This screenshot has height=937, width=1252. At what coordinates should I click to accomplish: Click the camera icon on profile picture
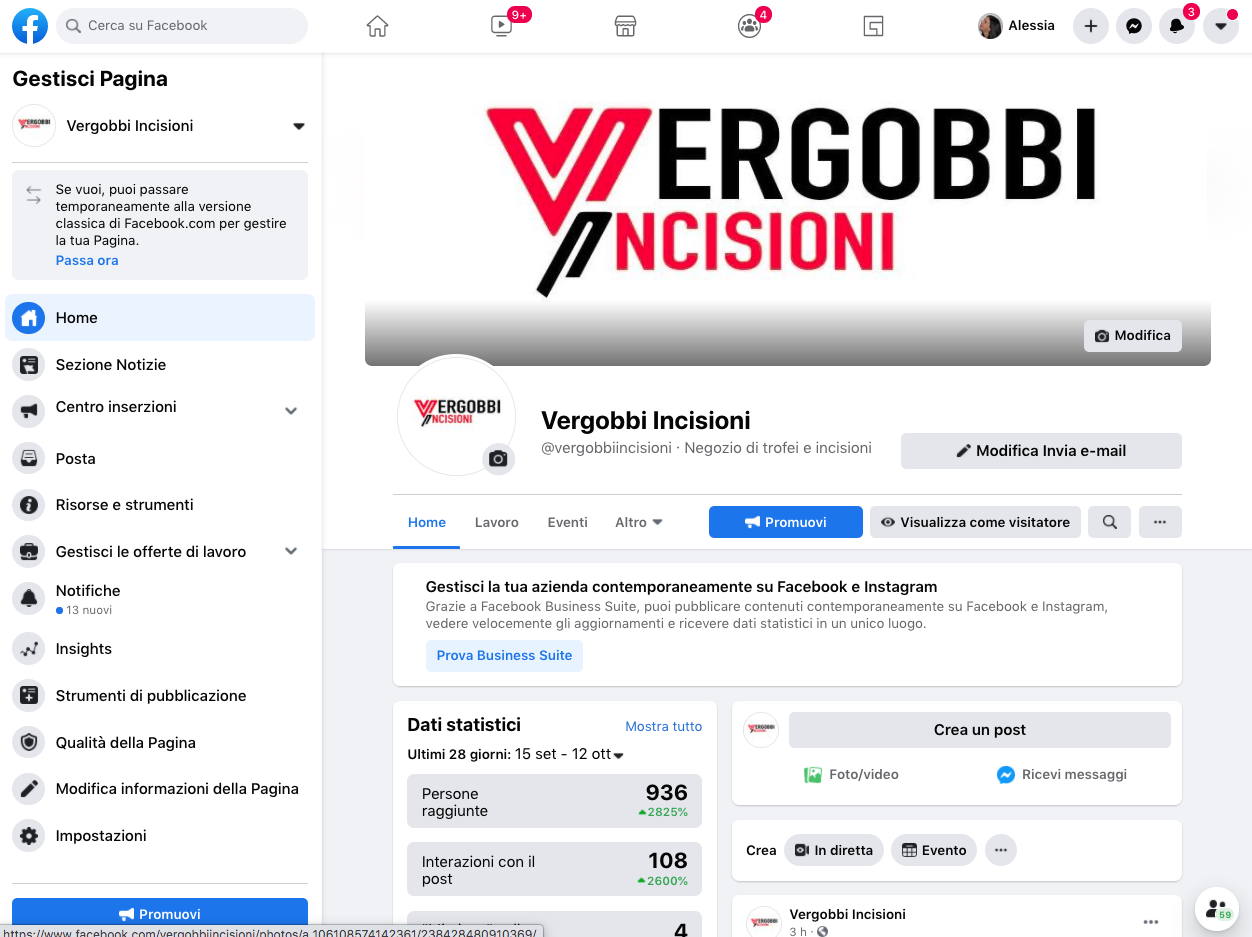(498, 459)
